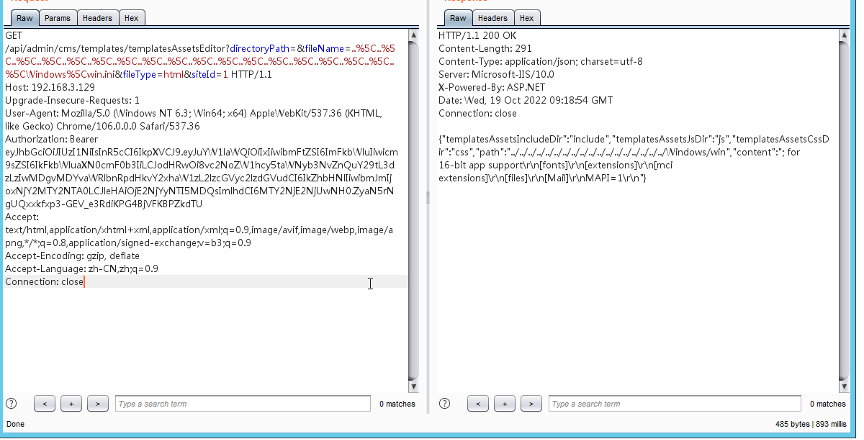The height and width of the screenshot is (440, 864).
Task: Click the 'Done' status bar text
Action: click(15, 424)
